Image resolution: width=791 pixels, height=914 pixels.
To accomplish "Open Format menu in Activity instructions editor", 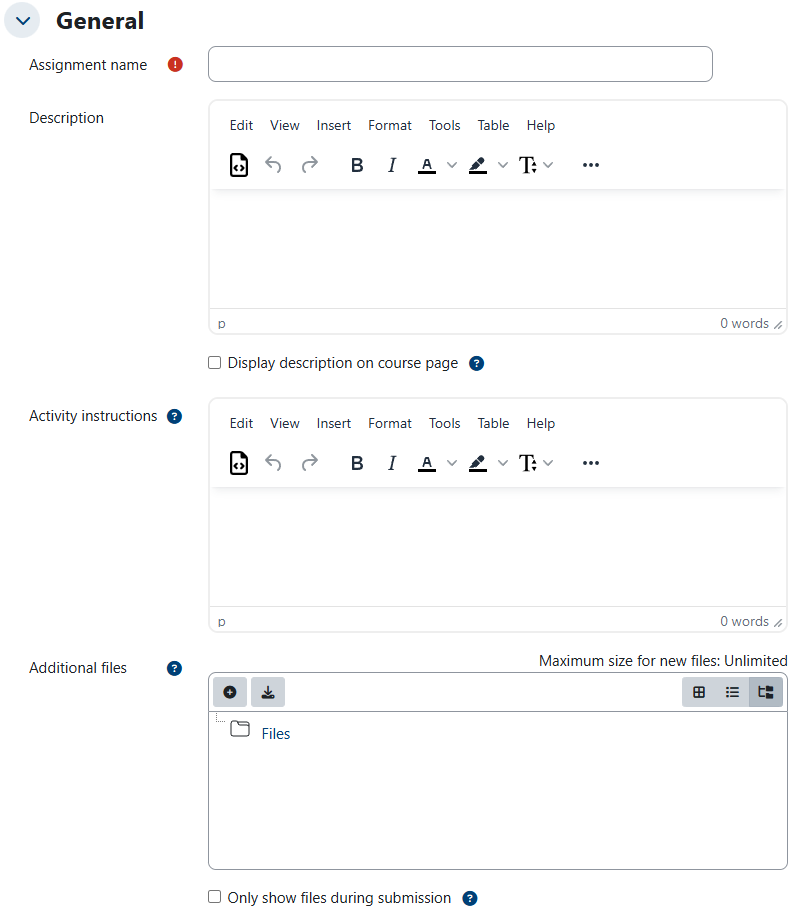I will (389, 423).
